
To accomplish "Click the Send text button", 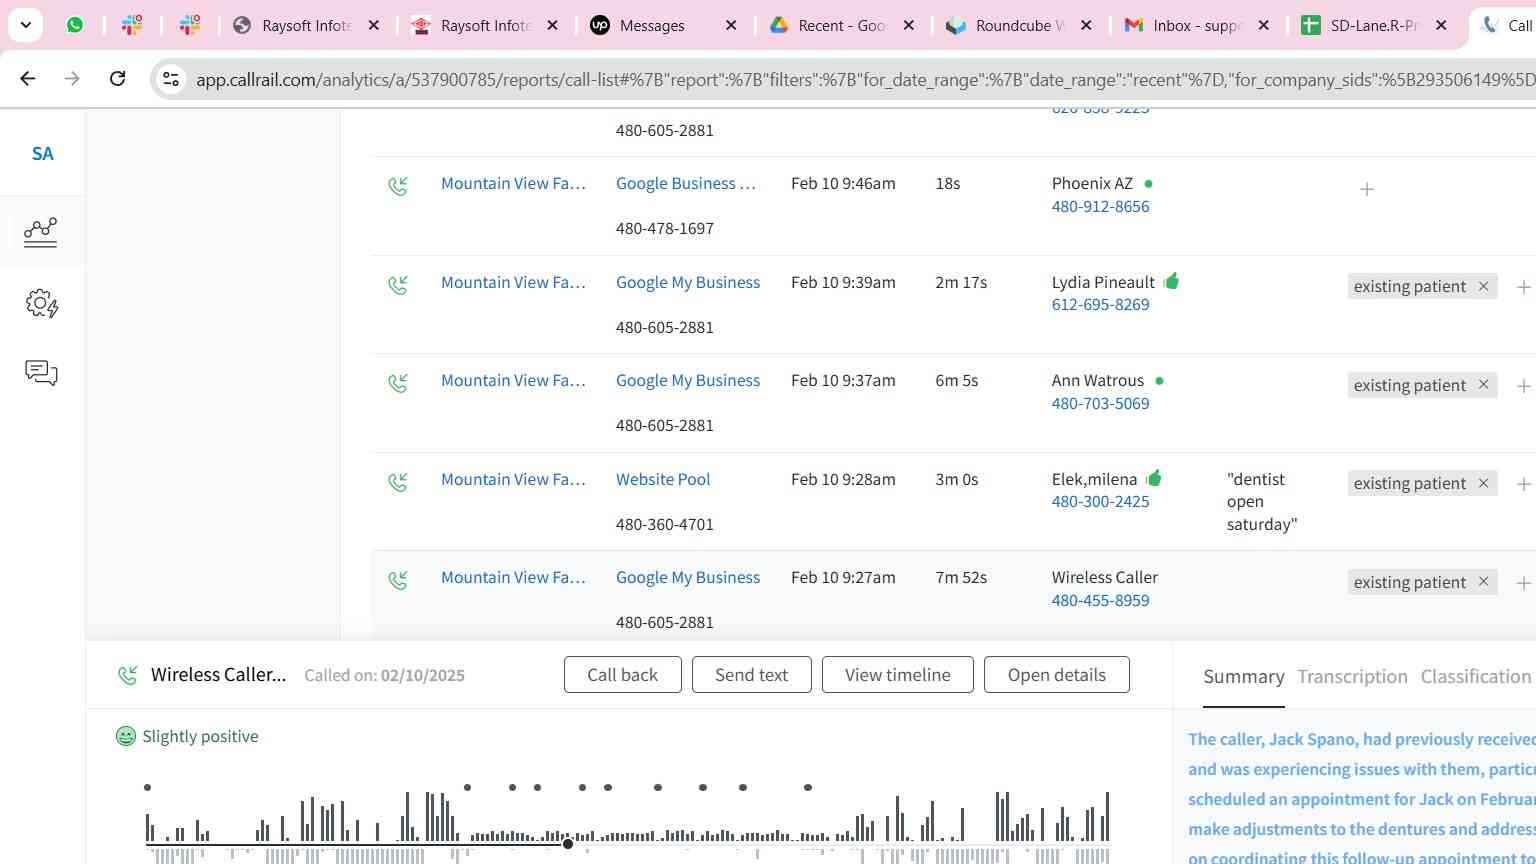I will (x=751, y=675).
